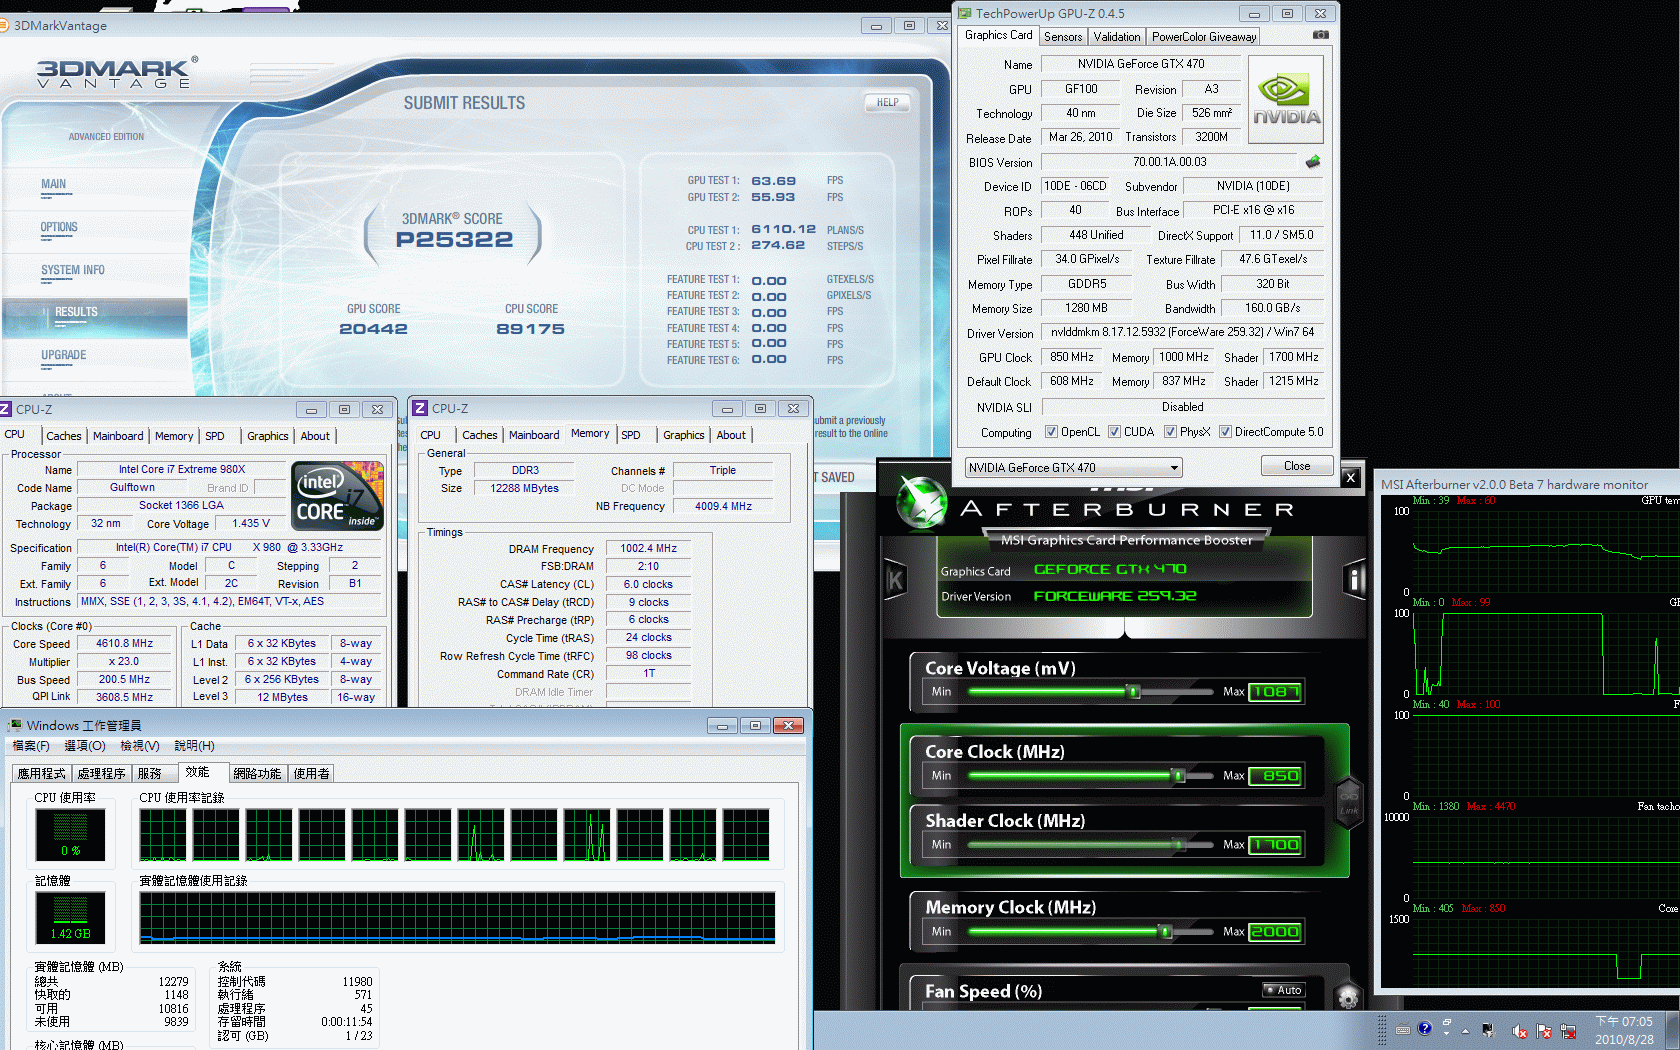Screen dimensions: 1680x1050
Task: Open About tab in left CPU-Z window
Action: point(315,436)
